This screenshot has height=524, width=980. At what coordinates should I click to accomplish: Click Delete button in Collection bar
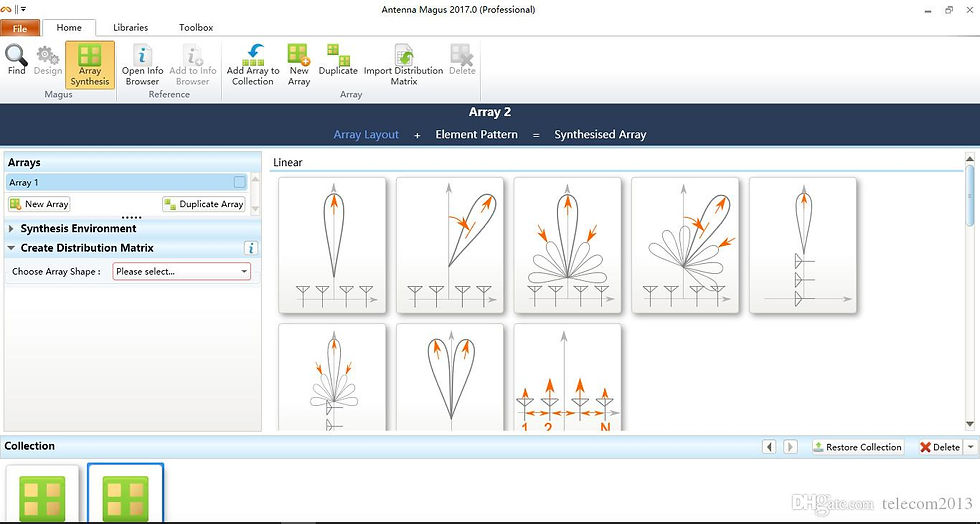point(939,447)
